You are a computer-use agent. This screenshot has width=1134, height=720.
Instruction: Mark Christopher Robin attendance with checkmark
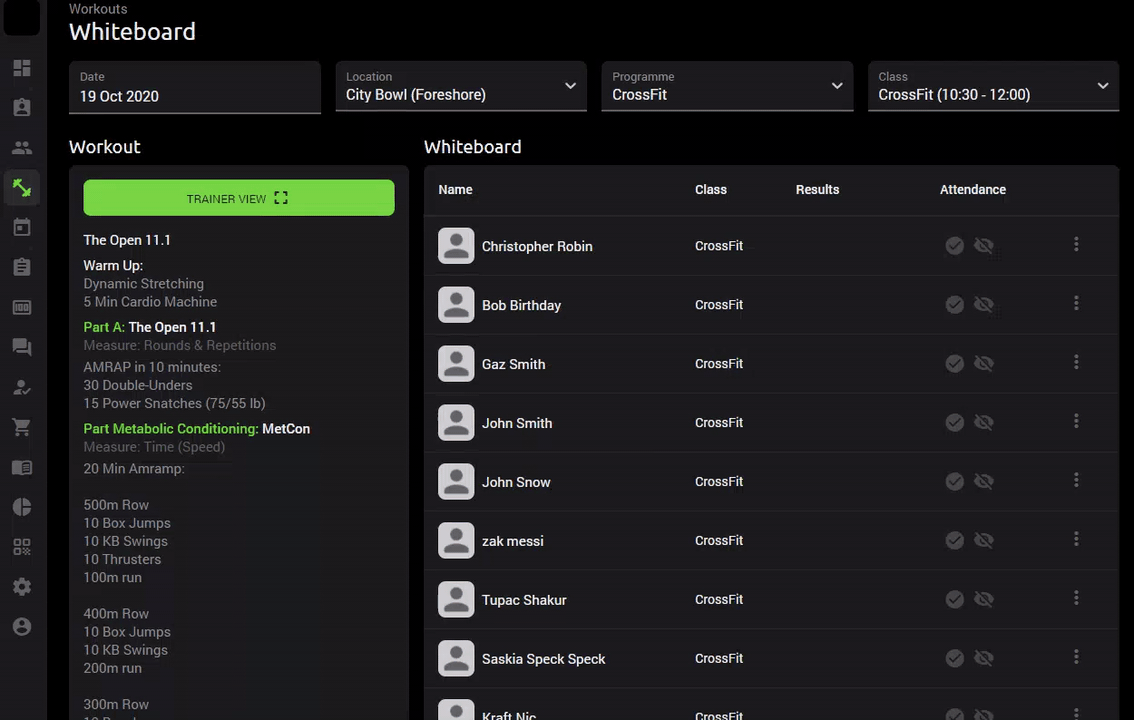click(955, 246)
